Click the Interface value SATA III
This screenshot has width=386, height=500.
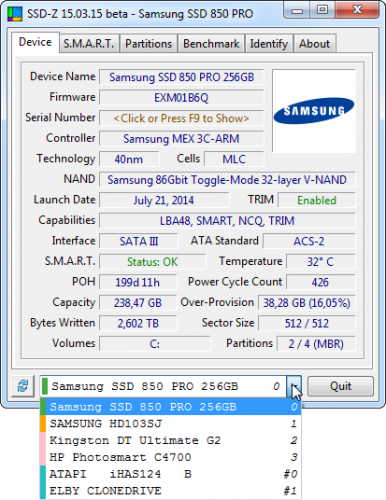(139, 241)
